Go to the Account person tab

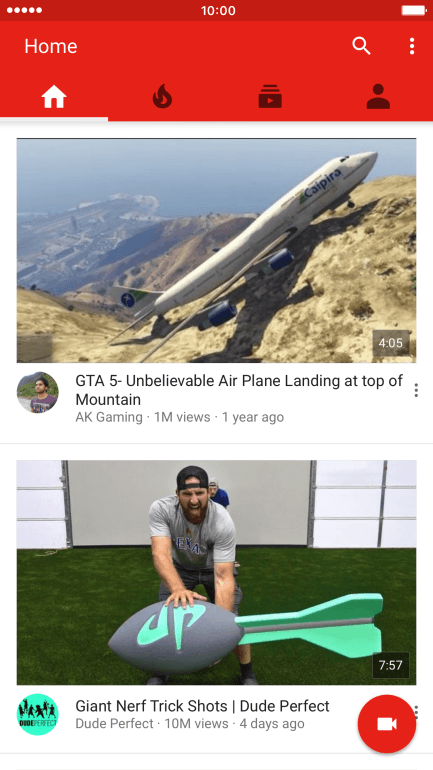pyautogui.click(x=379, y=96)
